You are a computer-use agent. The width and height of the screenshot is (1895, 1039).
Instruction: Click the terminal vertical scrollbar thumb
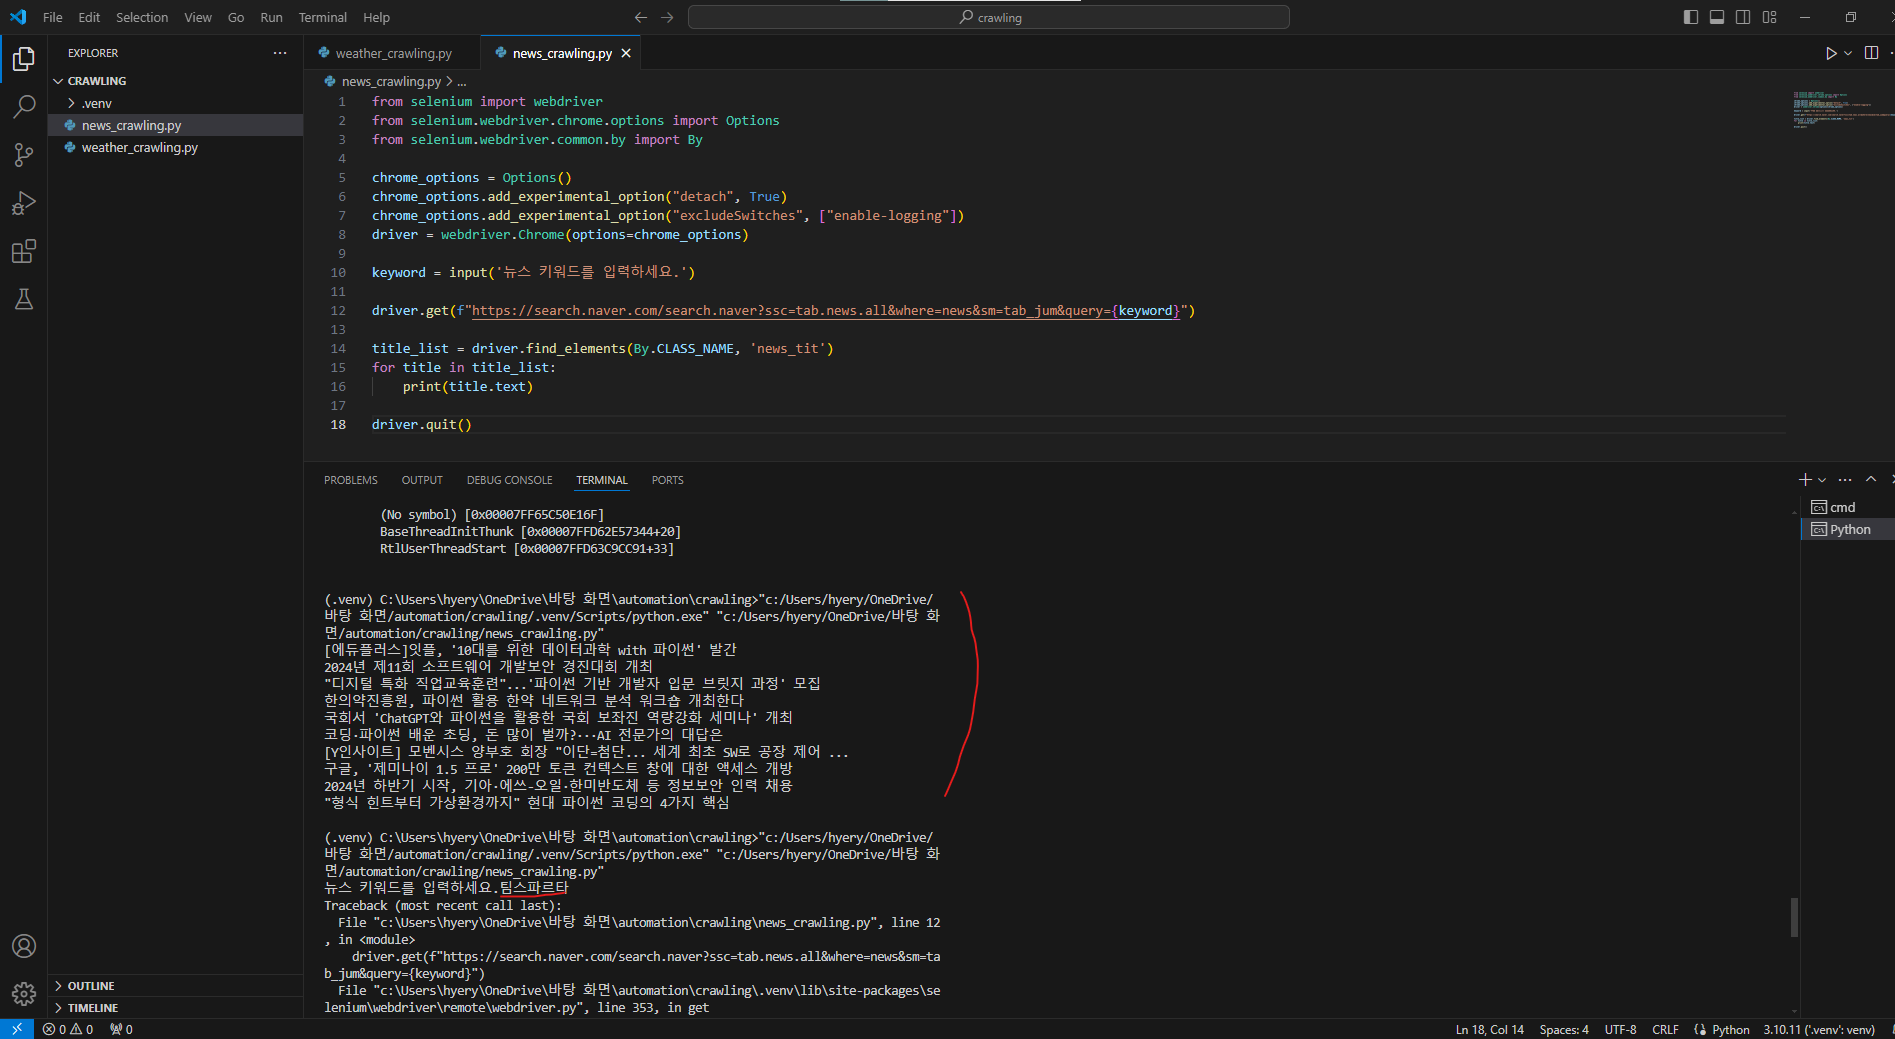coord(1794,917)
